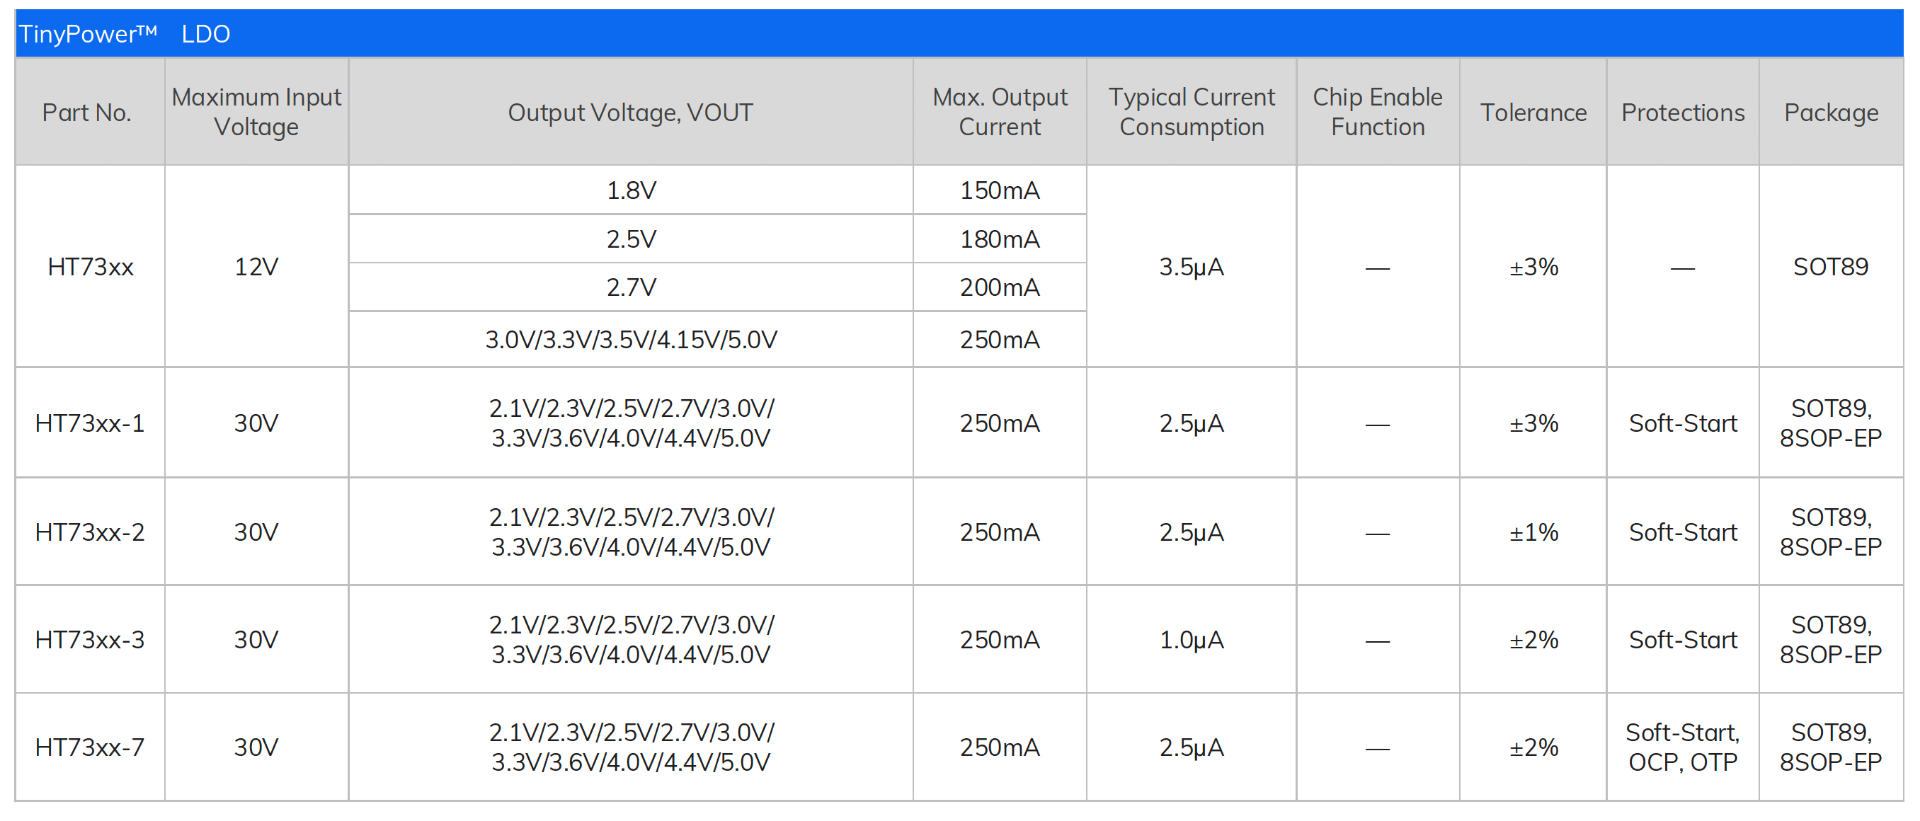
Task: Click the "200mA" output current cell
Action: [1000, 287]
